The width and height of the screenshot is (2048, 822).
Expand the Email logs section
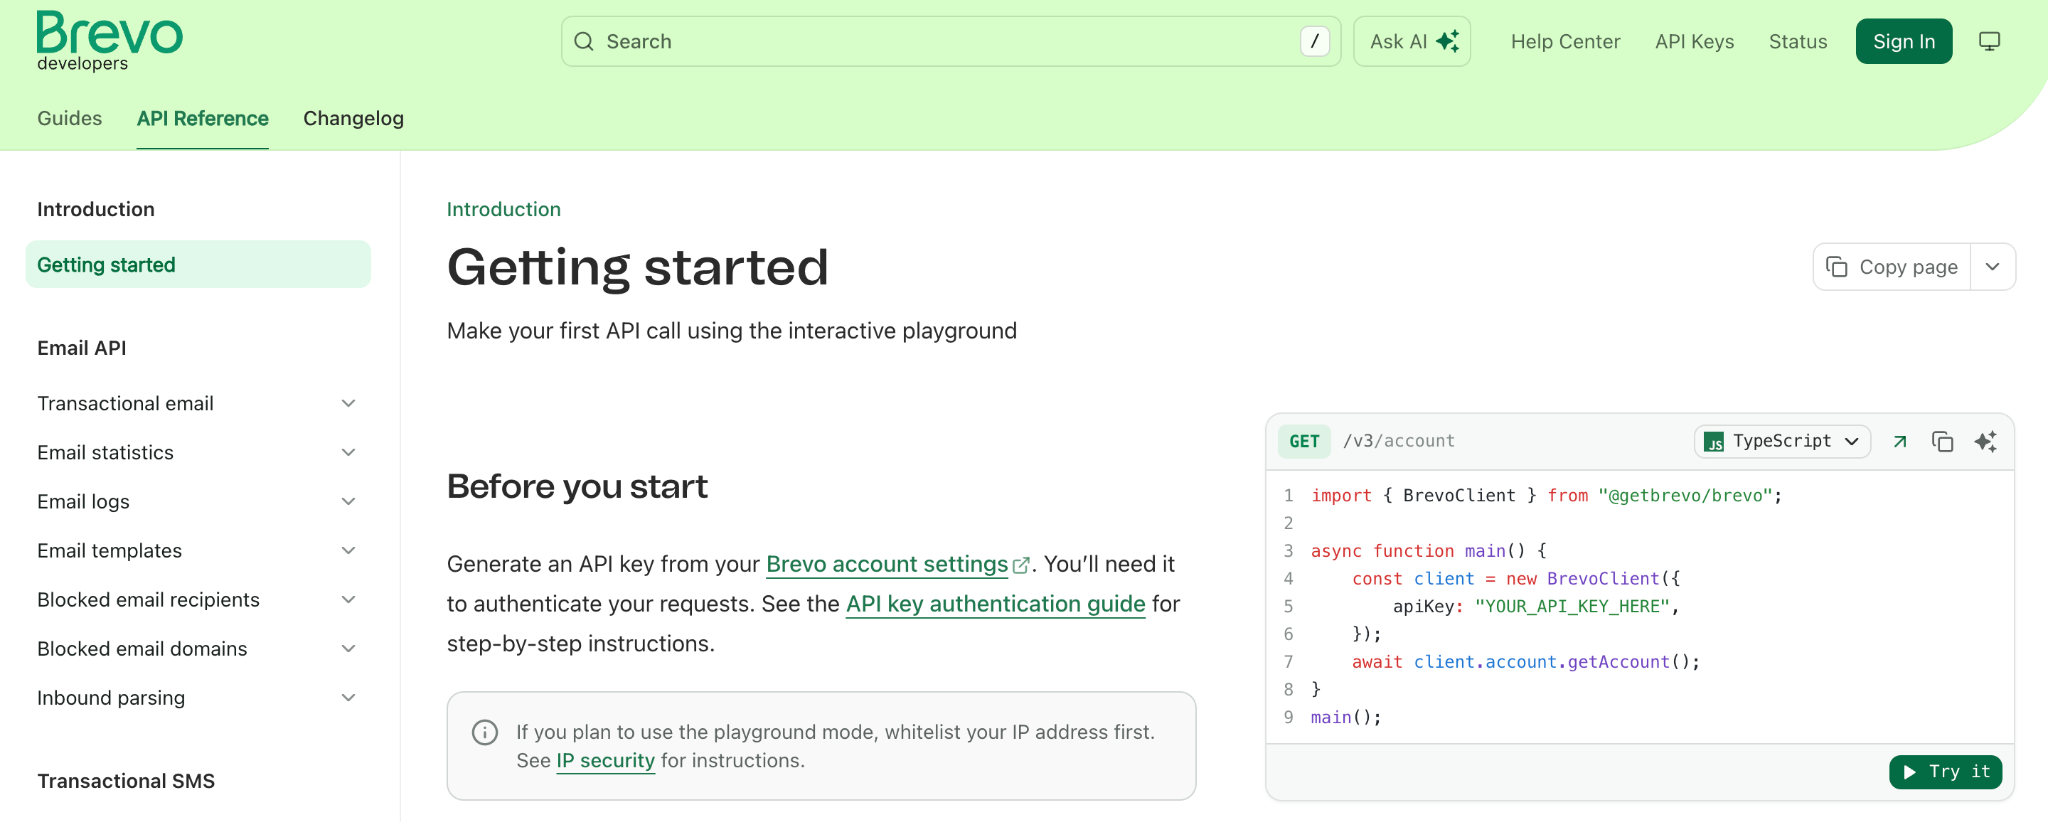[349, 501]
